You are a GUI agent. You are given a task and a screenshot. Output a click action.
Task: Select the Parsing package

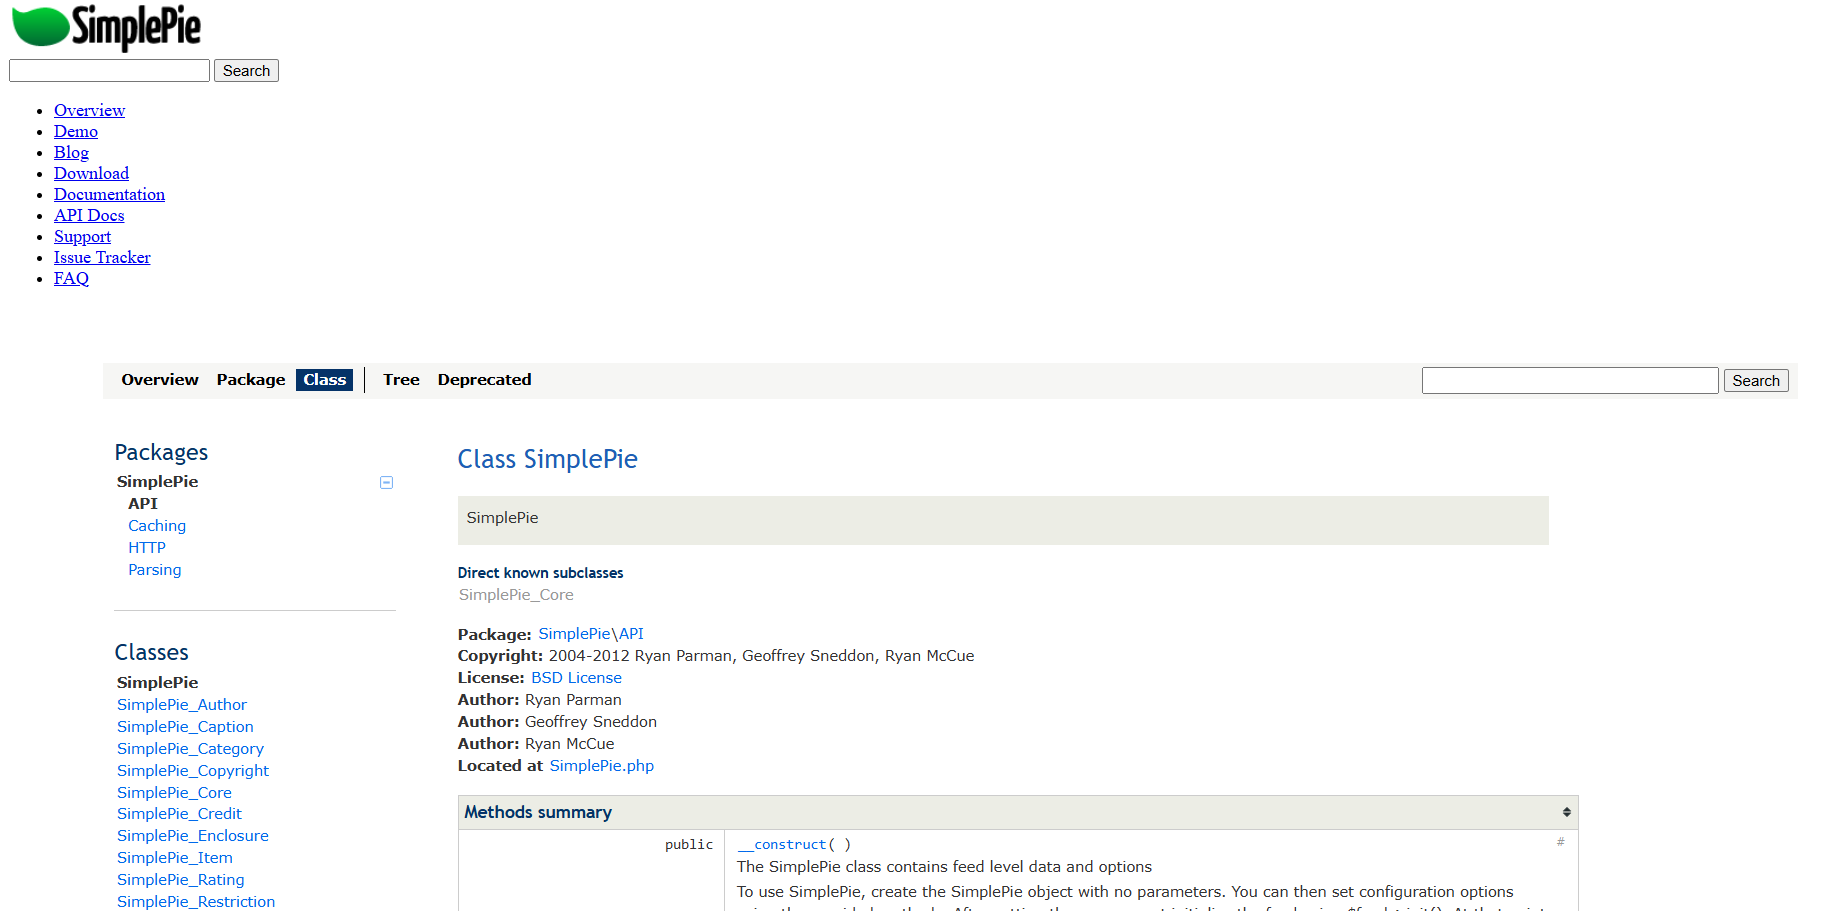pyautogui.click(x=155, y=570)
